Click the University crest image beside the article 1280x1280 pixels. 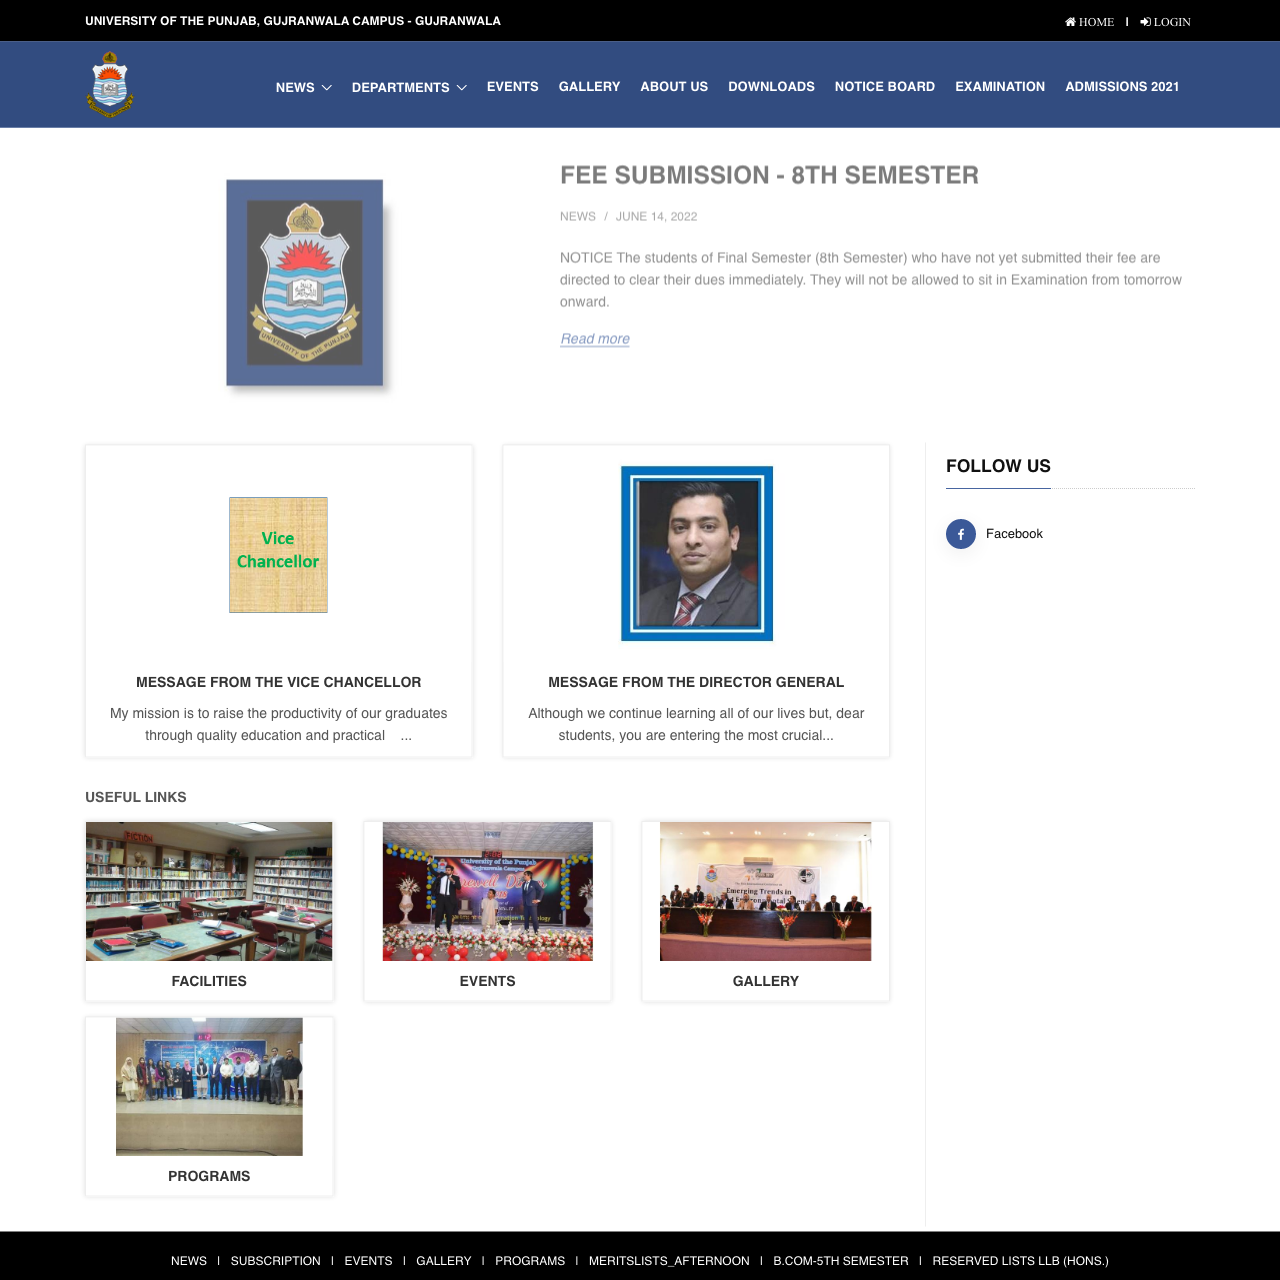point(305,283)
